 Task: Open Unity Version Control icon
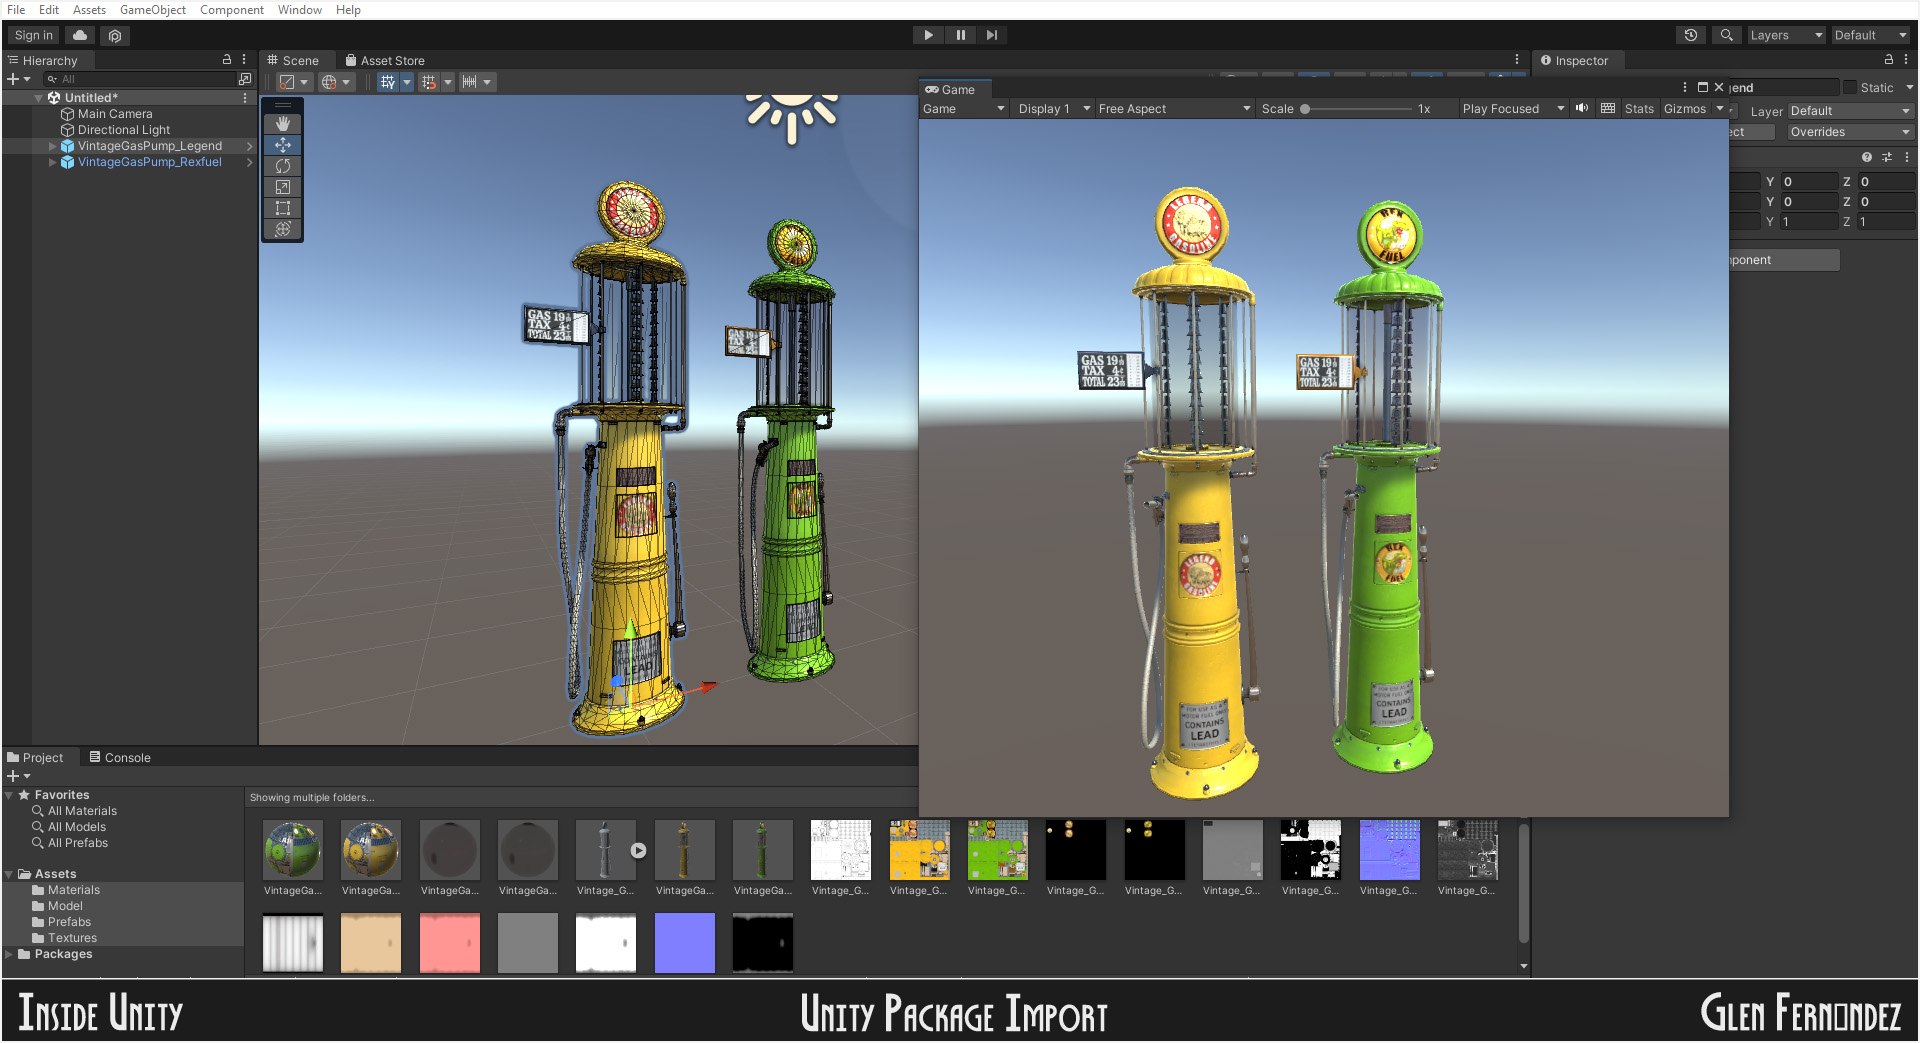click(115, 35)
